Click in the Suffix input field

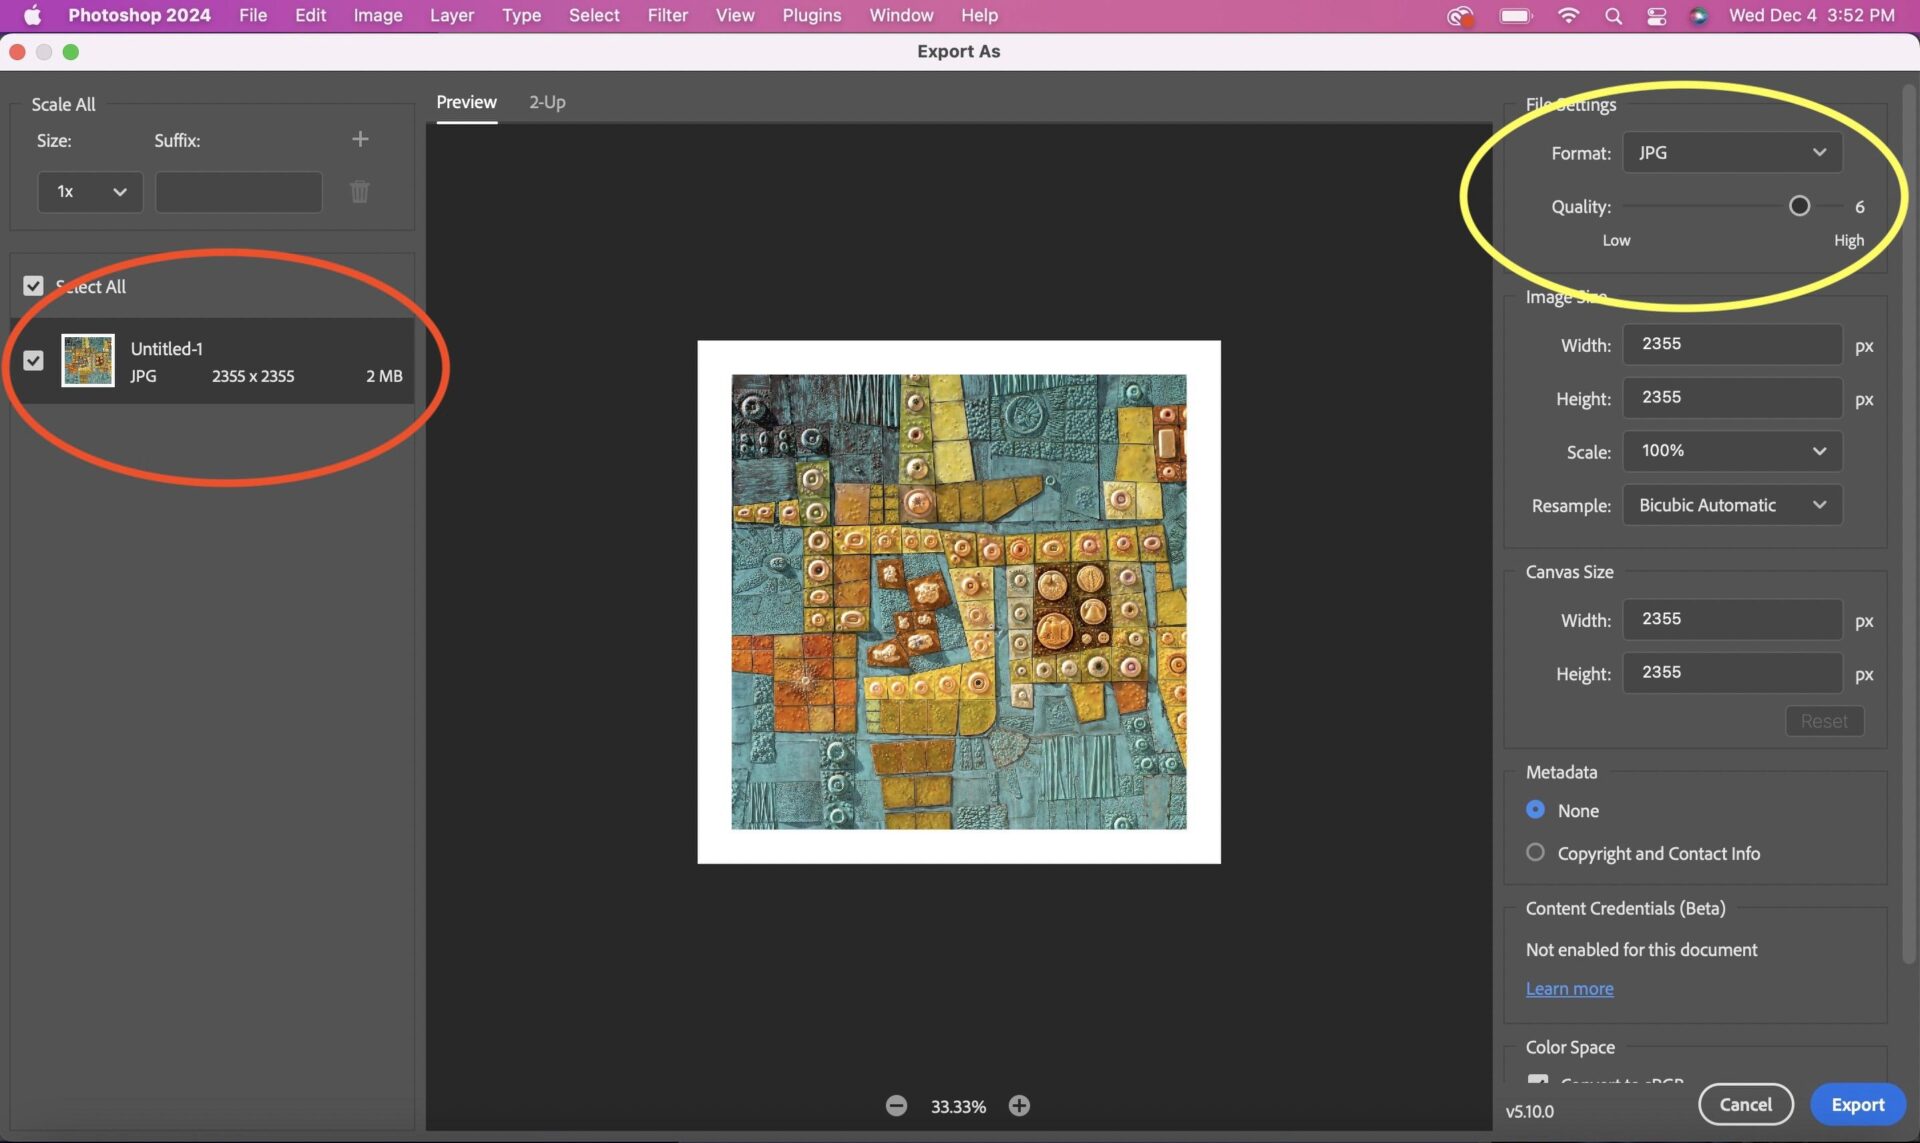(x=239, y=191)
